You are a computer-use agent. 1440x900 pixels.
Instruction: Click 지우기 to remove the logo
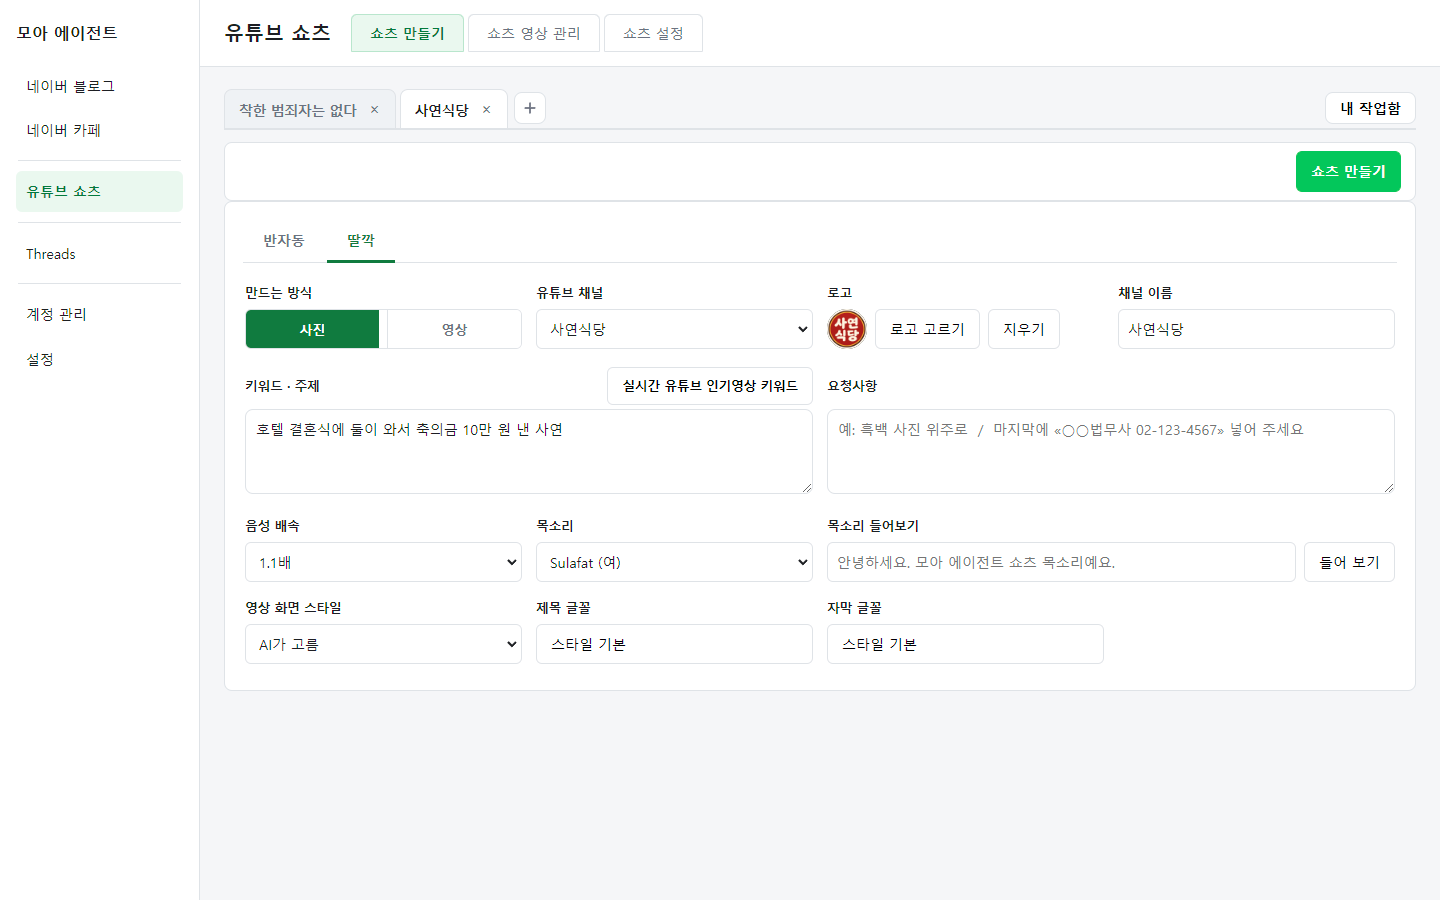pos(1024,329)
